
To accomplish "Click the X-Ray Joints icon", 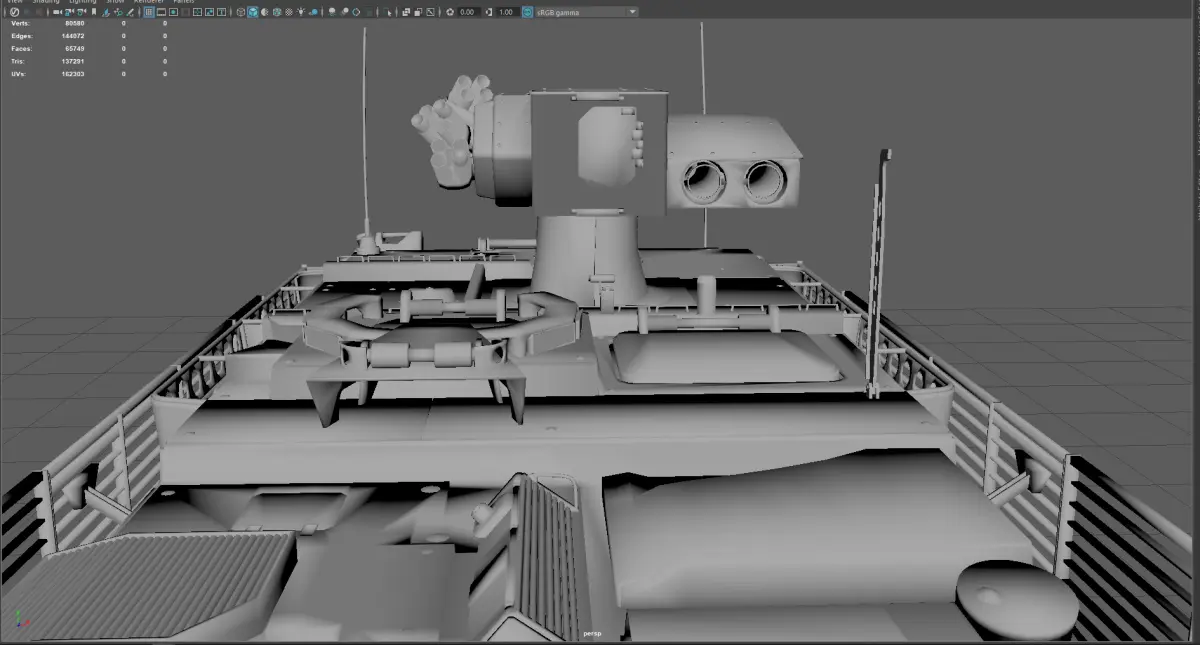I will pyautogui.click(x=430, y=12).
